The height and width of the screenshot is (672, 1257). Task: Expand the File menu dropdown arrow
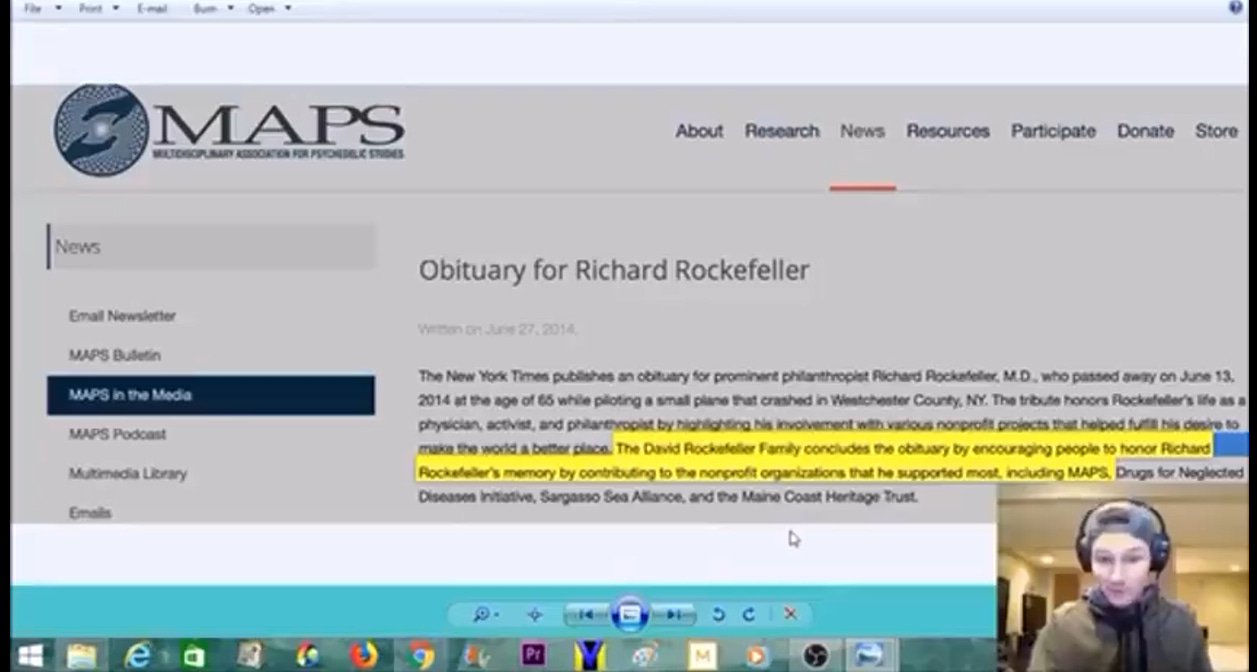click(58, 8)
